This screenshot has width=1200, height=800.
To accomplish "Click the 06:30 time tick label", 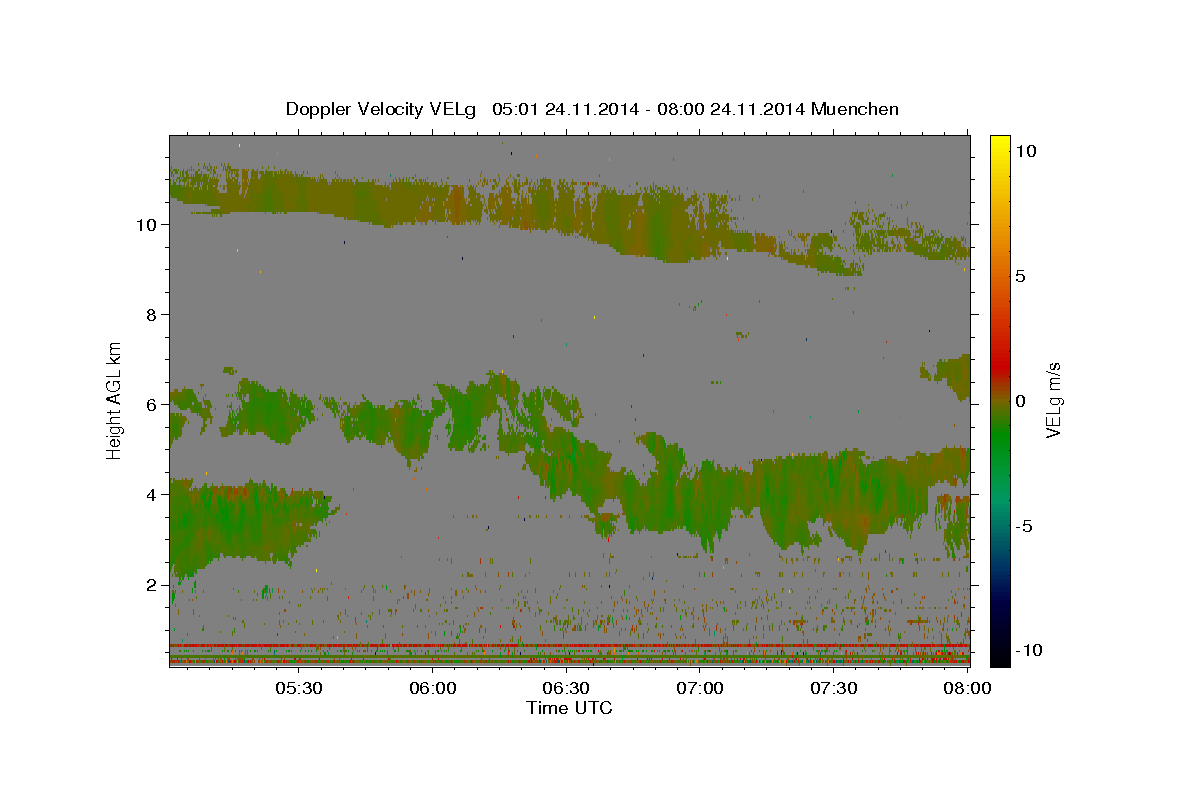I will pyautogui.click(x=566, y=689).
